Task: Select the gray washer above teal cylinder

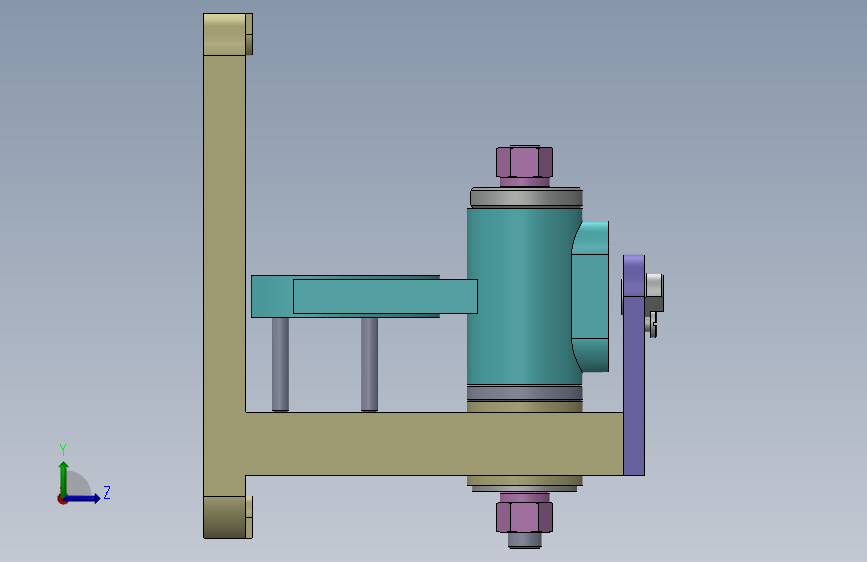Action: click(526, 197)
